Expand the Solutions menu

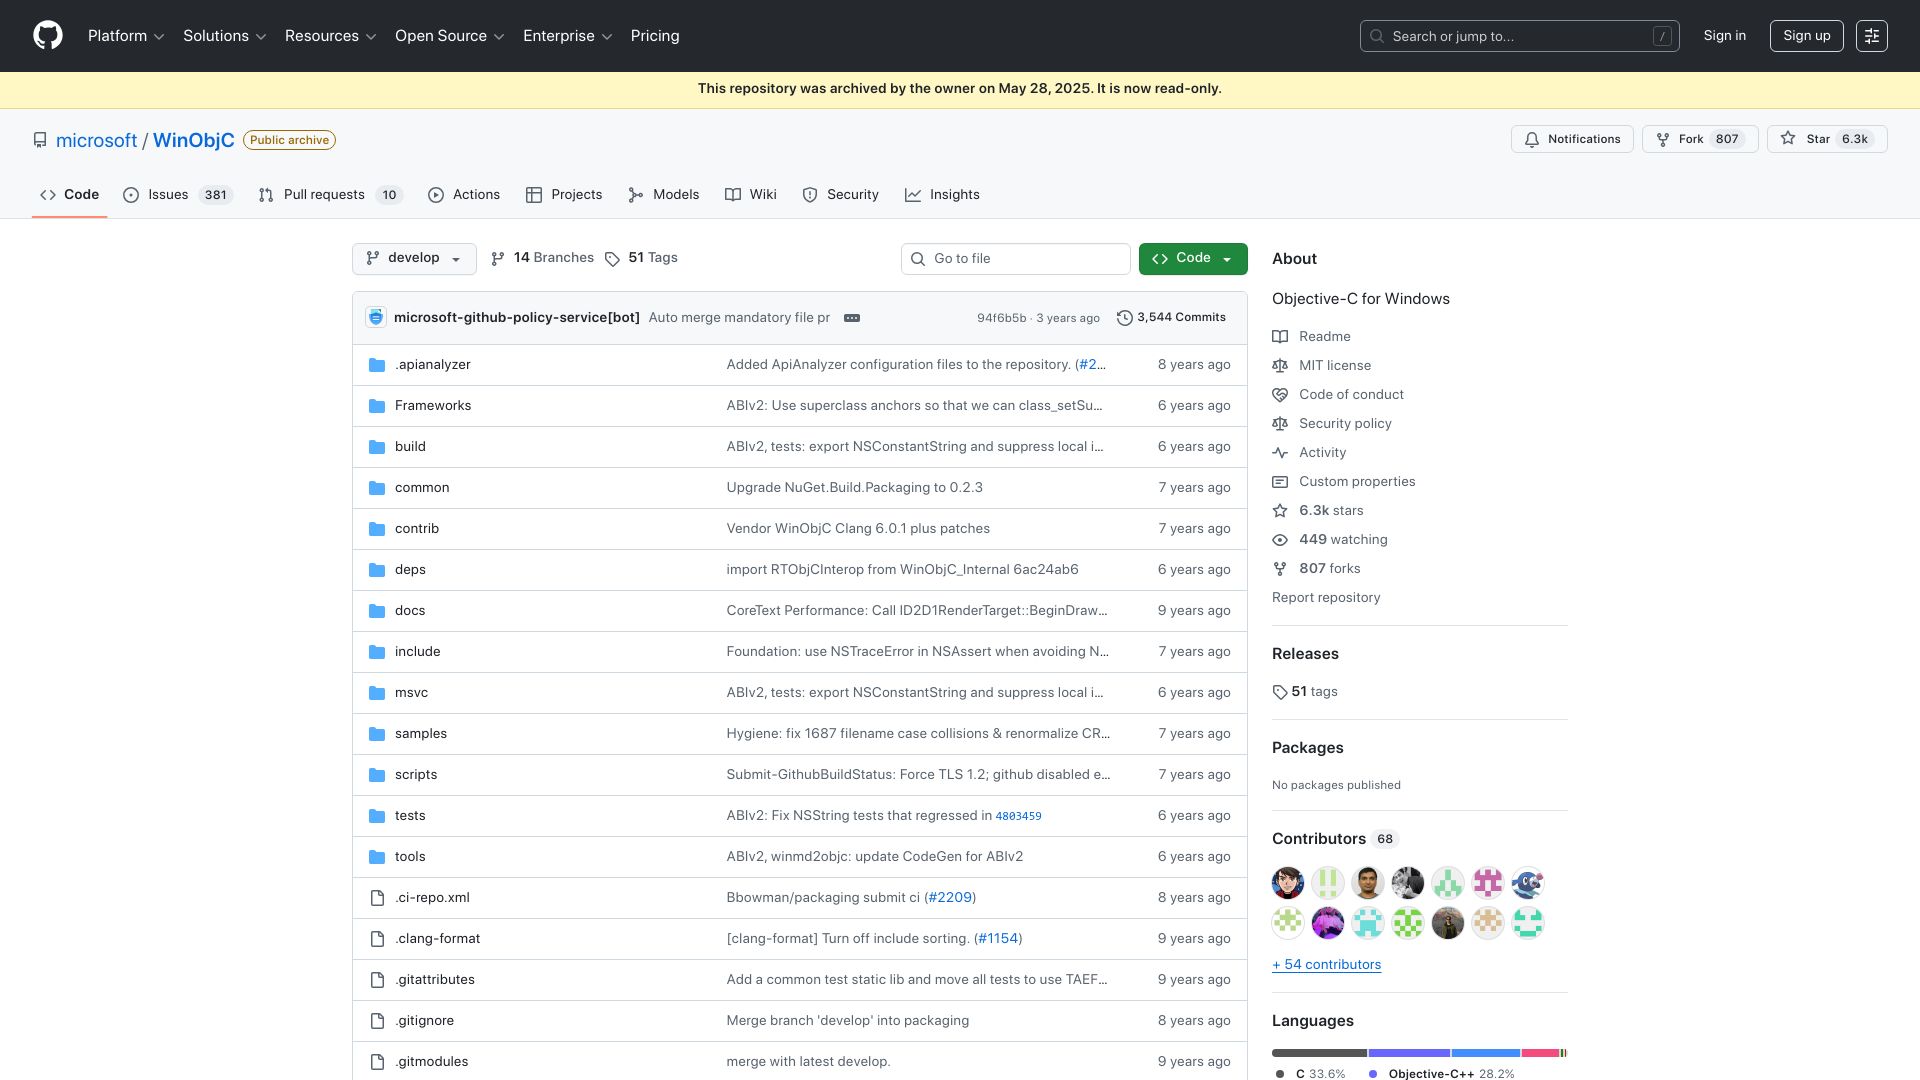225,36
